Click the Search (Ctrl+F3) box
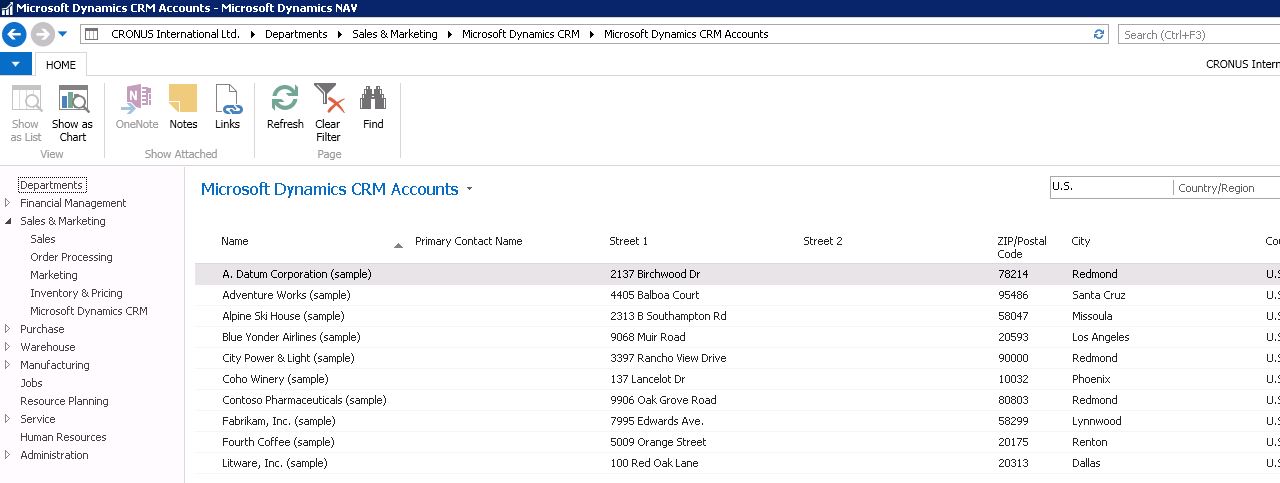This screenshot has height=483, width=1280. coord(1198,34)
